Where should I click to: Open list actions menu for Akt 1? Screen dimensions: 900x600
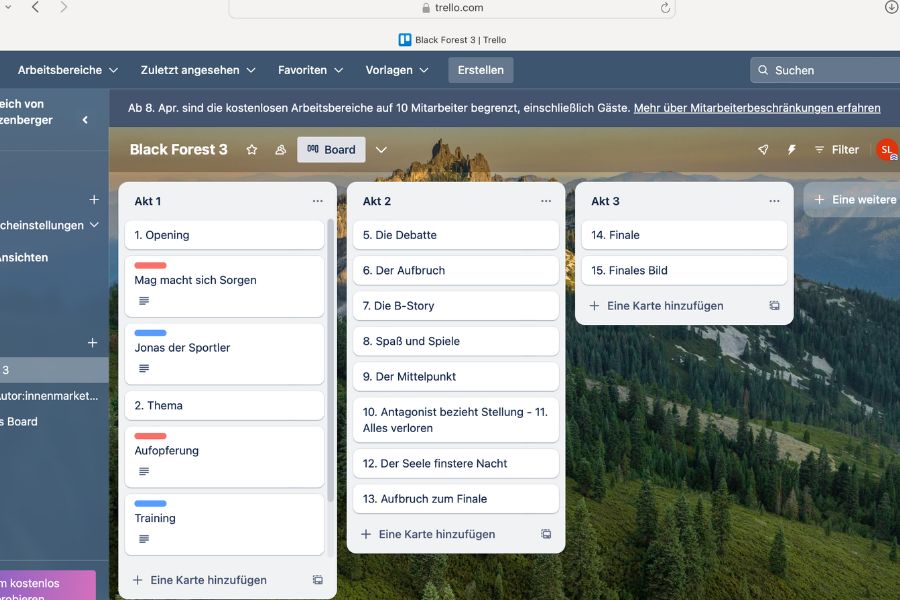click(317, 201)
